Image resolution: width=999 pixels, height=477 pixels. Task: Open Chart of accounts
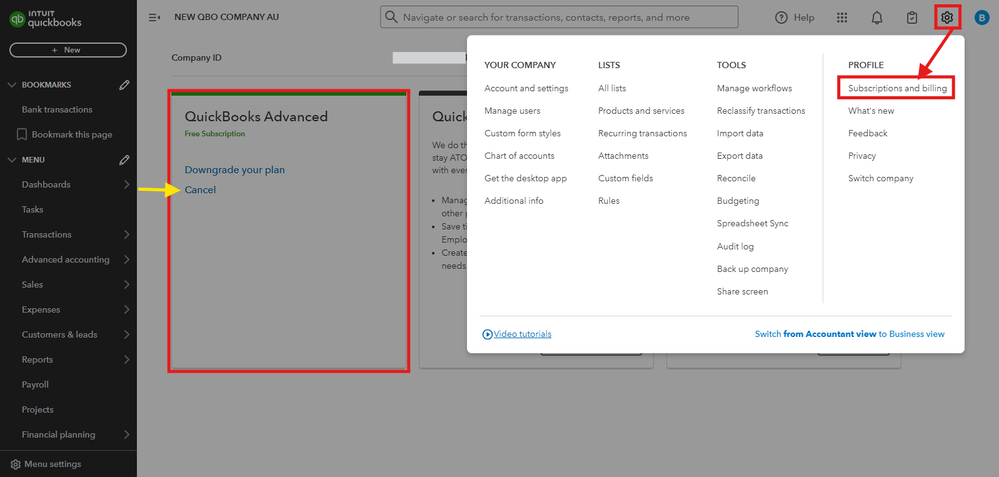pos(519,155)
